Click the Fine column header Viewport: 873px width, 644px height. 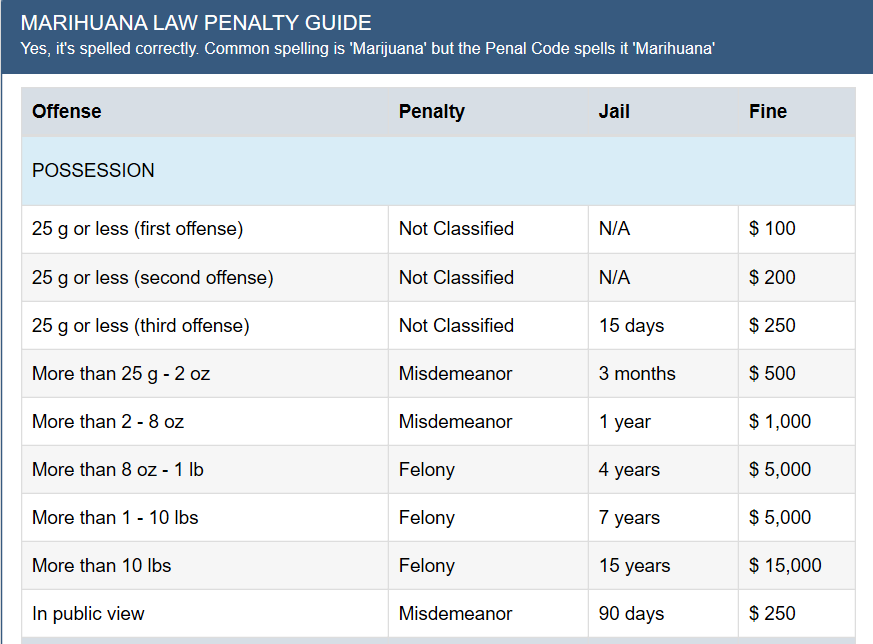click(768, 112)
